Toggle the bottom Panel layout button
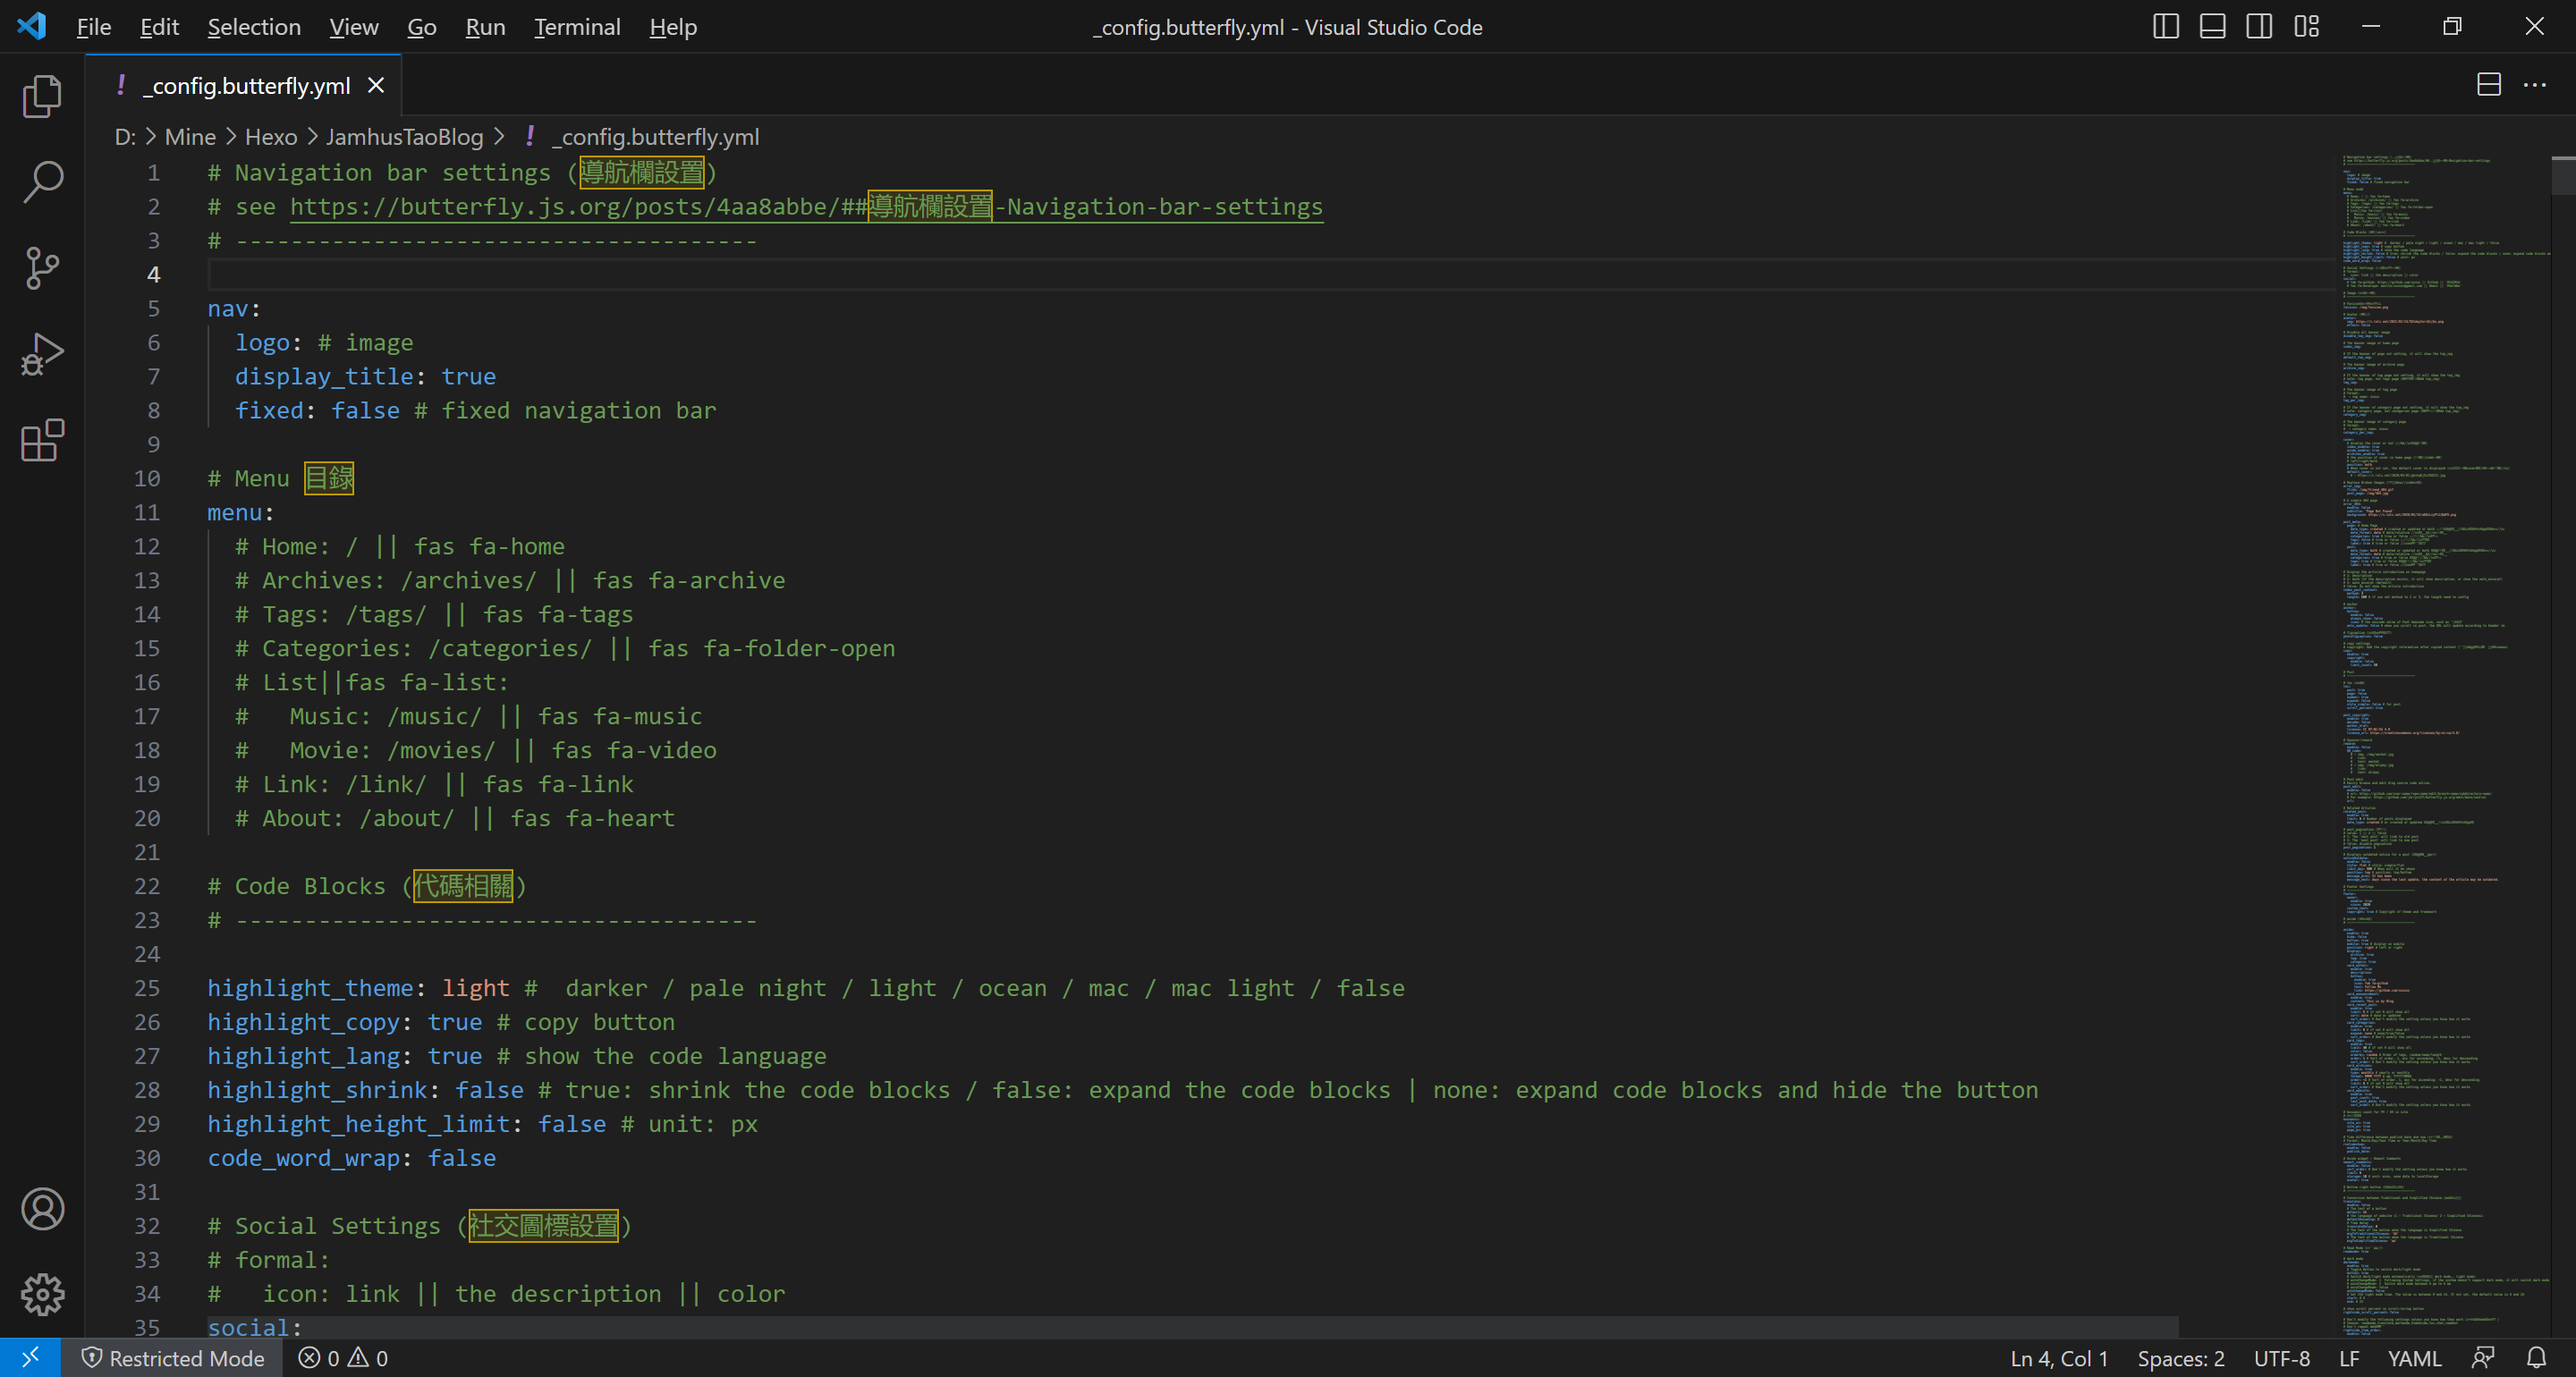The height and width of the screenshot is (1377, 2576). [2212, 27]
